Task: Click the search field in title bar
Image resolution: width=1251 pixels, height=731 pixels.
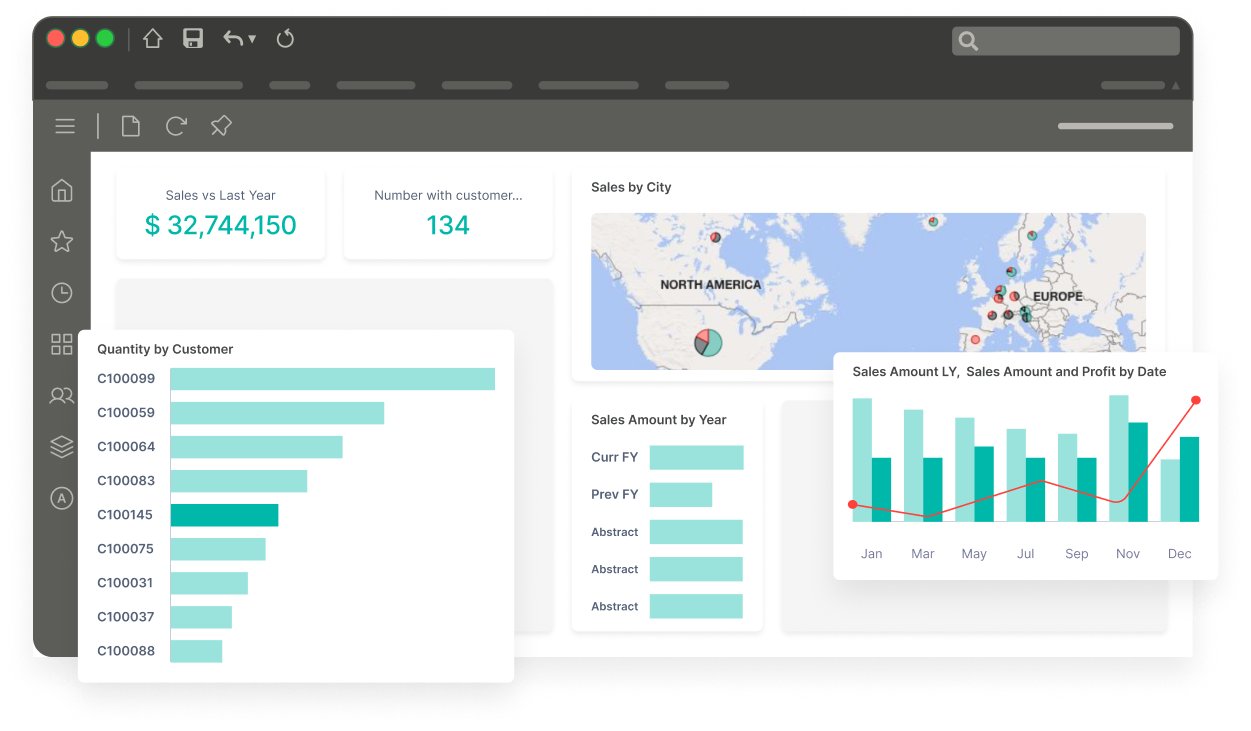Action: click(x=1066, y=41)
